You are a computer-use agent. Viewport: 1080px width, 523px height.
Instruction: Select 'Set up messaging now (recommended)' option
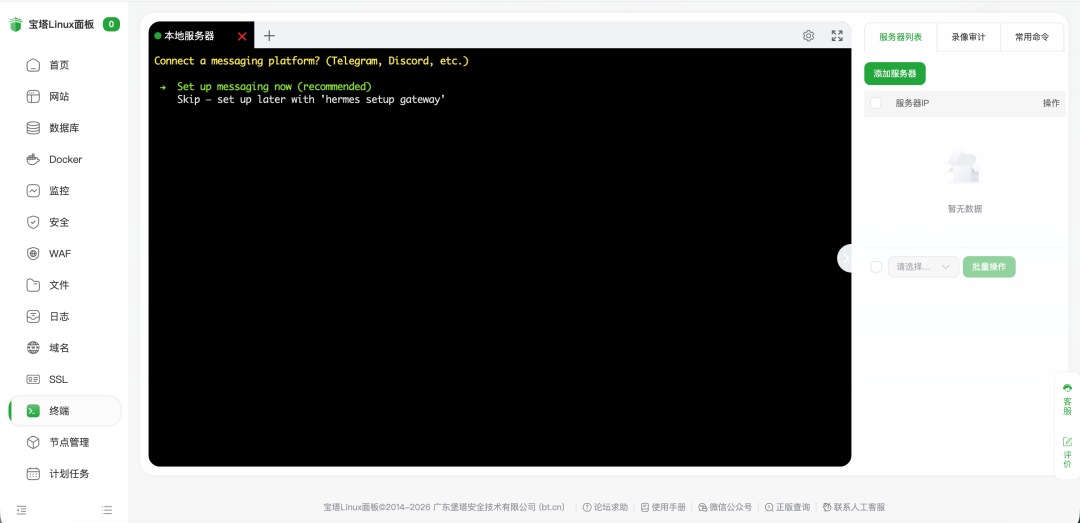tap(274, 87)
